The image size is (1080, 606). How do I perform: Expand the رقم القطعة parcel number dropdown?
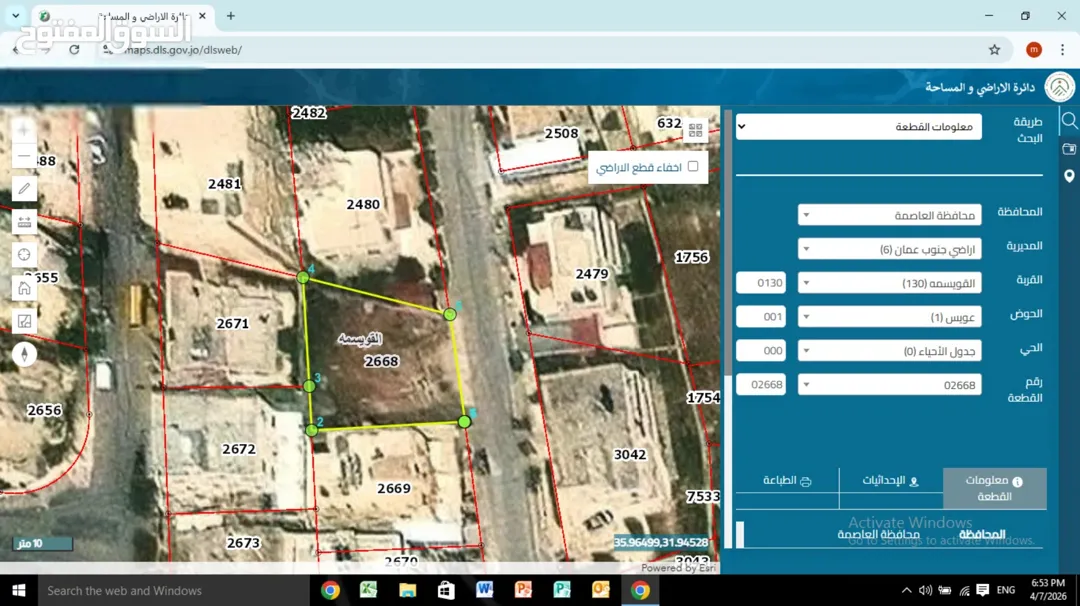[890, 384]
